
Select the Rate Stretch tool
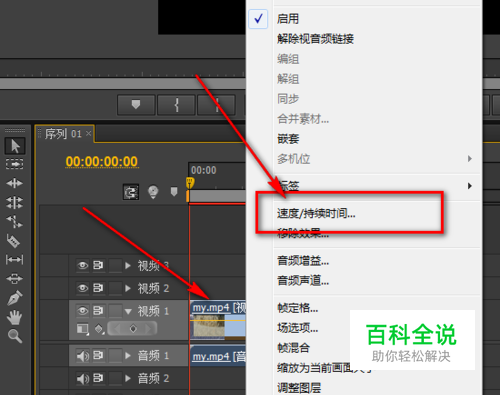14,221
